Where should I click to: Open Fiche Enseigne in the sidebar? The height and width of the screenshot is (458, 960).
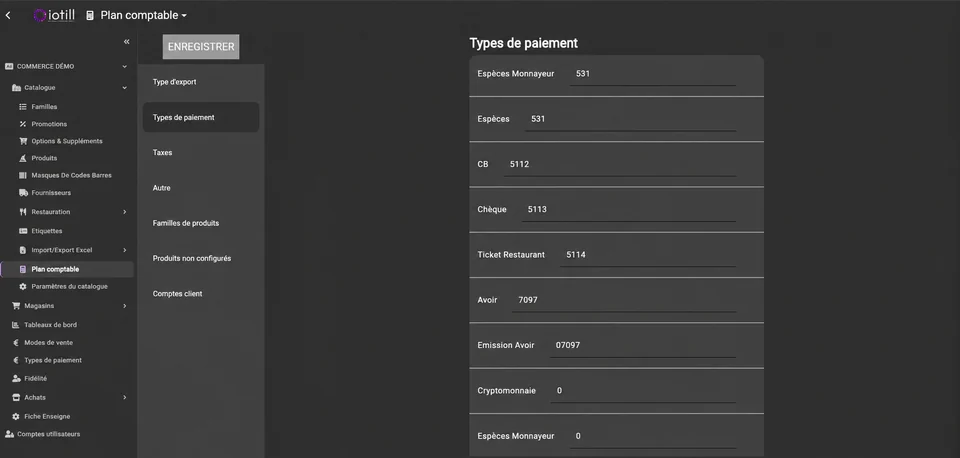47,416
